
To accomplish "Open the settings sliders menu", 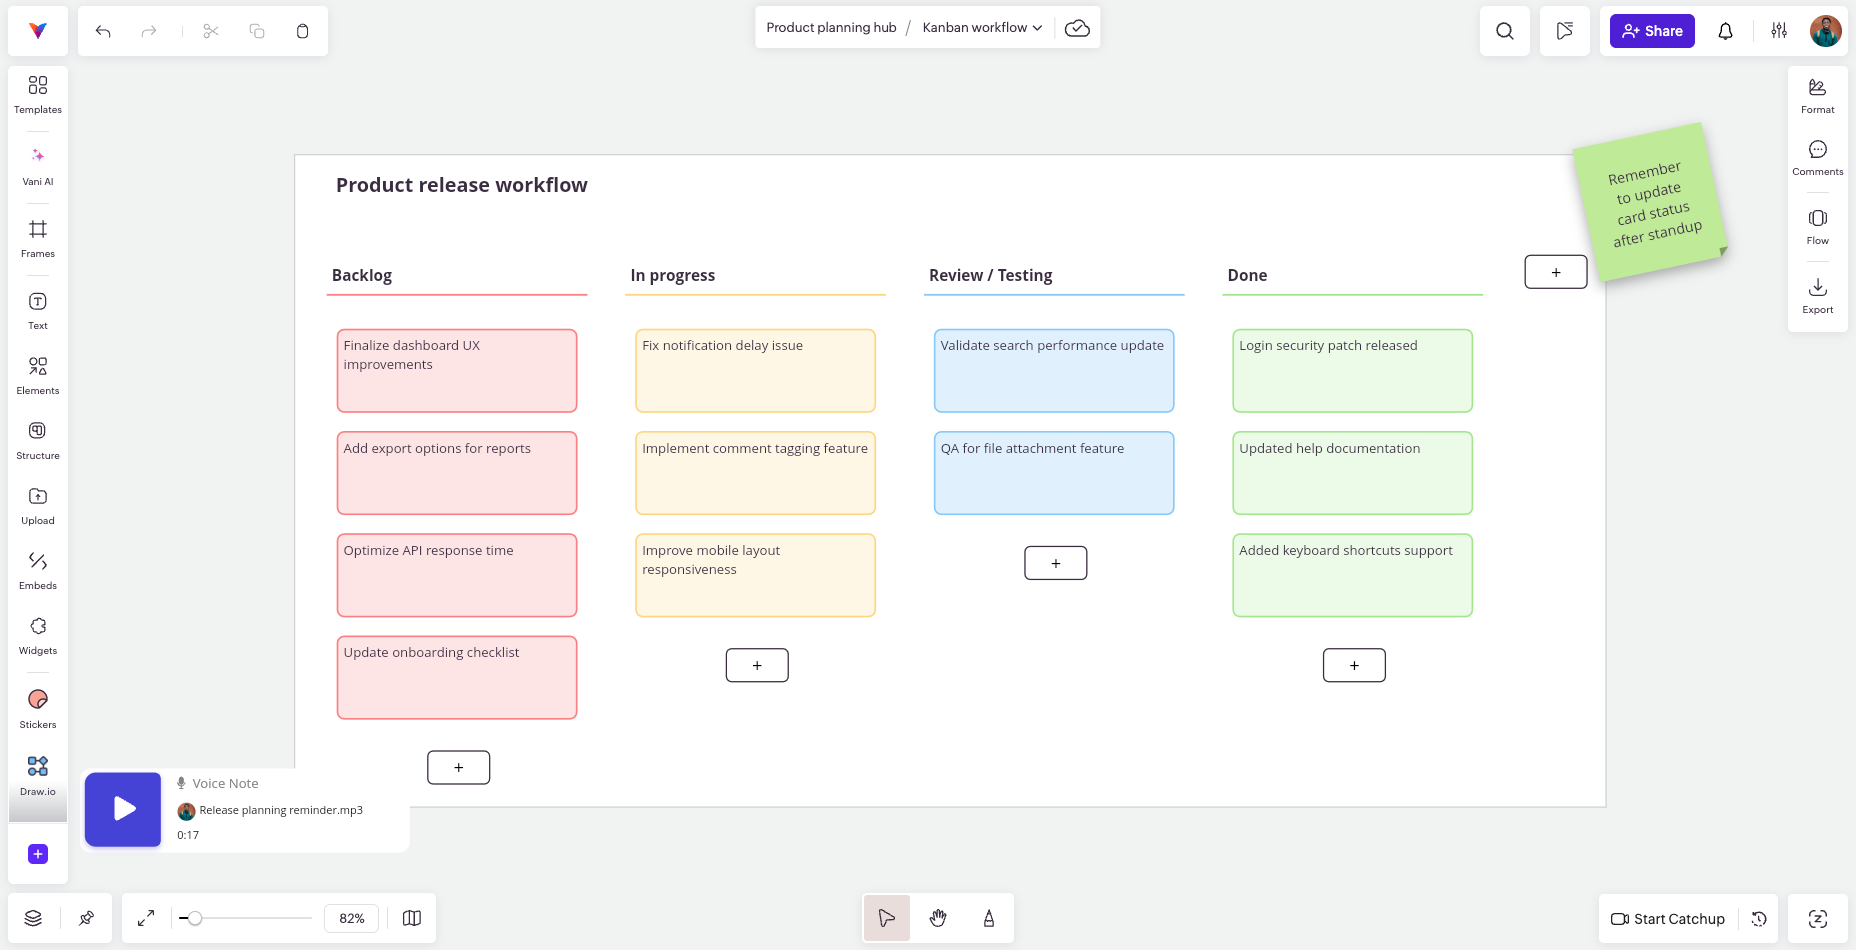I will click(x=1780, y=31).
